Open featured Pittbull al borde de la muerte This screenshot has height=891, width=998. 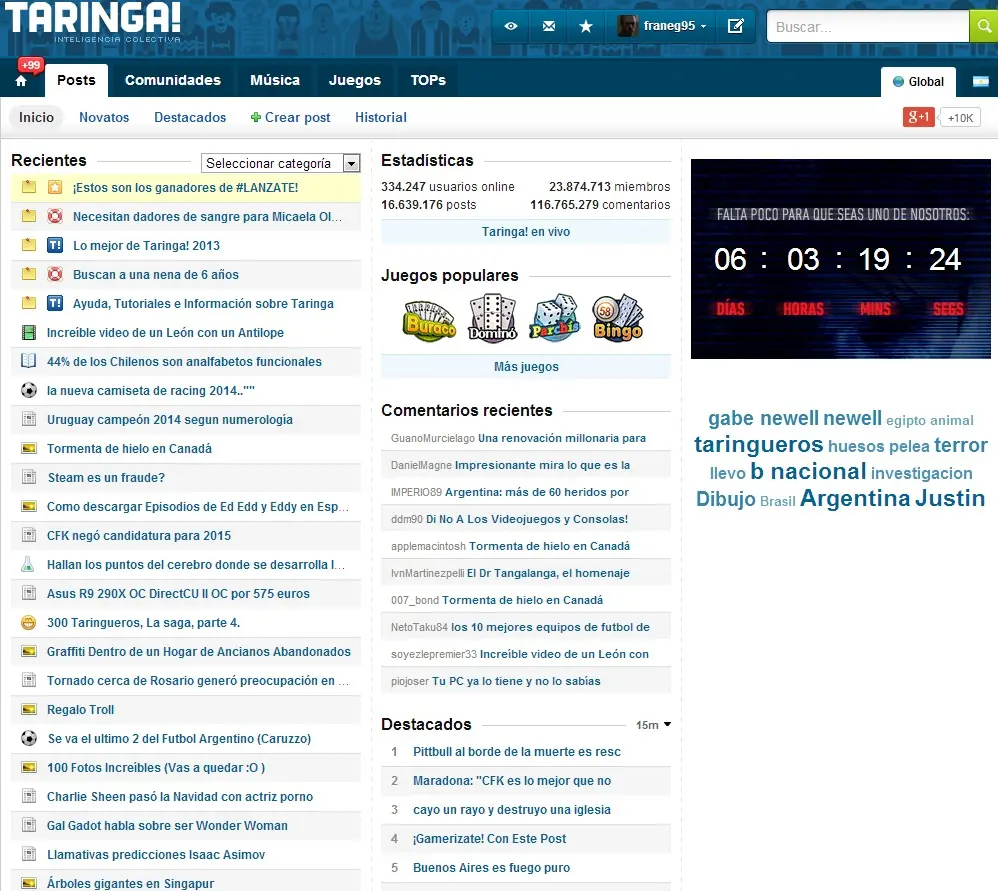(517, 752)
